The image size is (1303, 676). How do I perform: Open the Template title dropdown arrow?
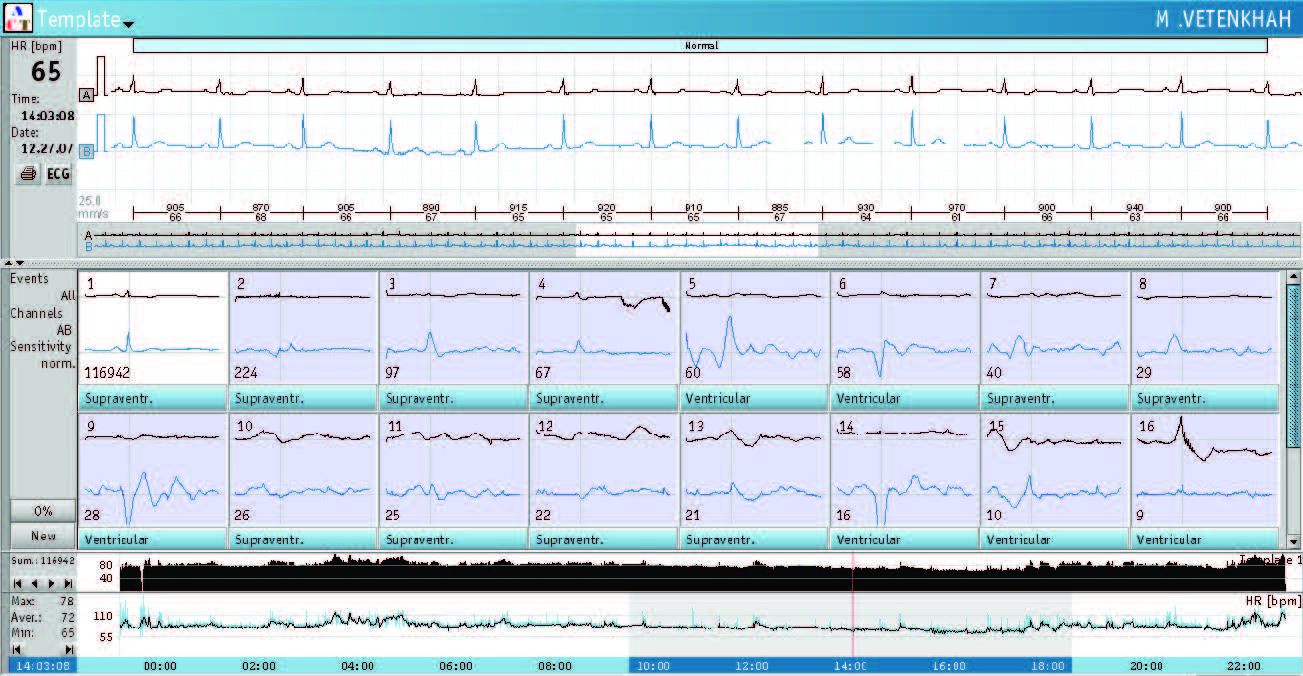tap(128, 24)
